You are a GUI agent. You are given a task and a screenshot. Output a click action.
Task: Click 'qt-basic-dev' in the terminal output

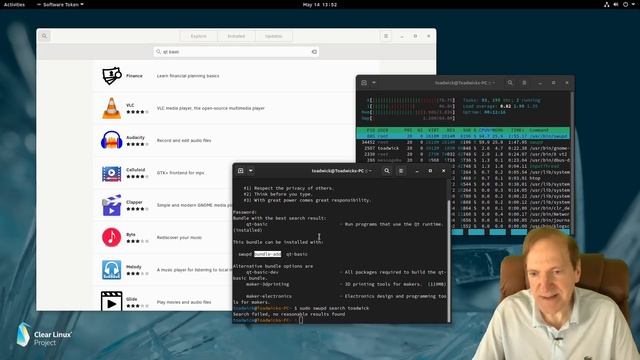coord(262,272)
